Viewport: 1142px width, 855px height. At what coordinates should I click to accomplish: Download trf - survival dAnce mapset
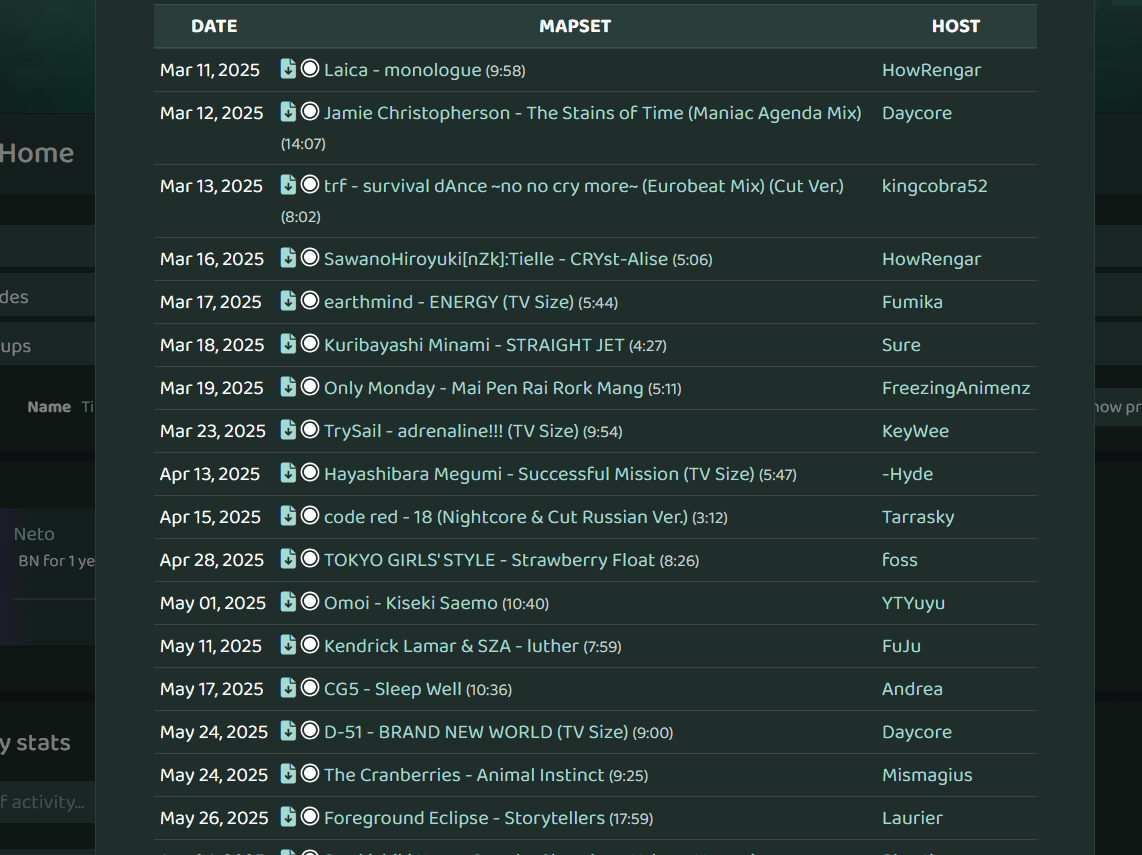pyautogui.click(x=288, y=185)
